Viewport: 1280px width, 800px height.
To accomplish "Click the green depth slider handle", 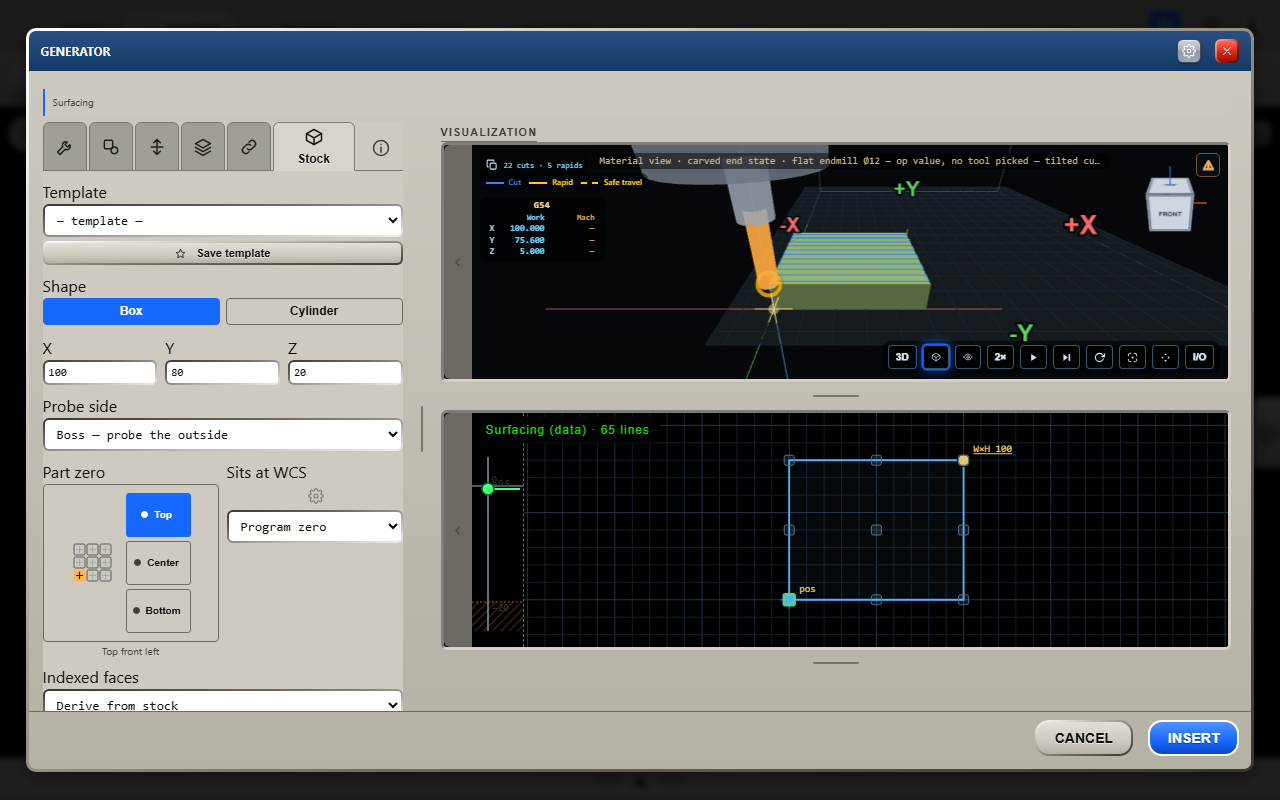I will coord(488,489).
